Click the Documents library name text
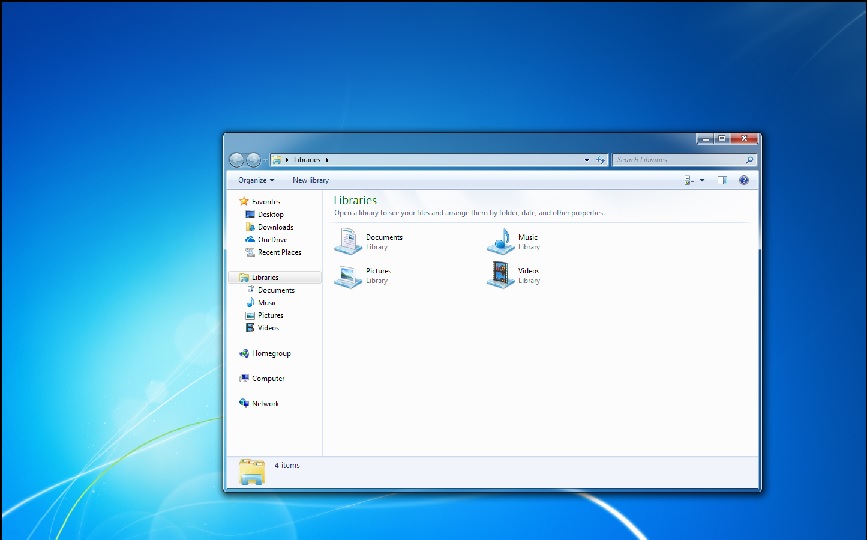Viewport: 868px width, 540px height. pyautogui.click(x=384, y=238)
